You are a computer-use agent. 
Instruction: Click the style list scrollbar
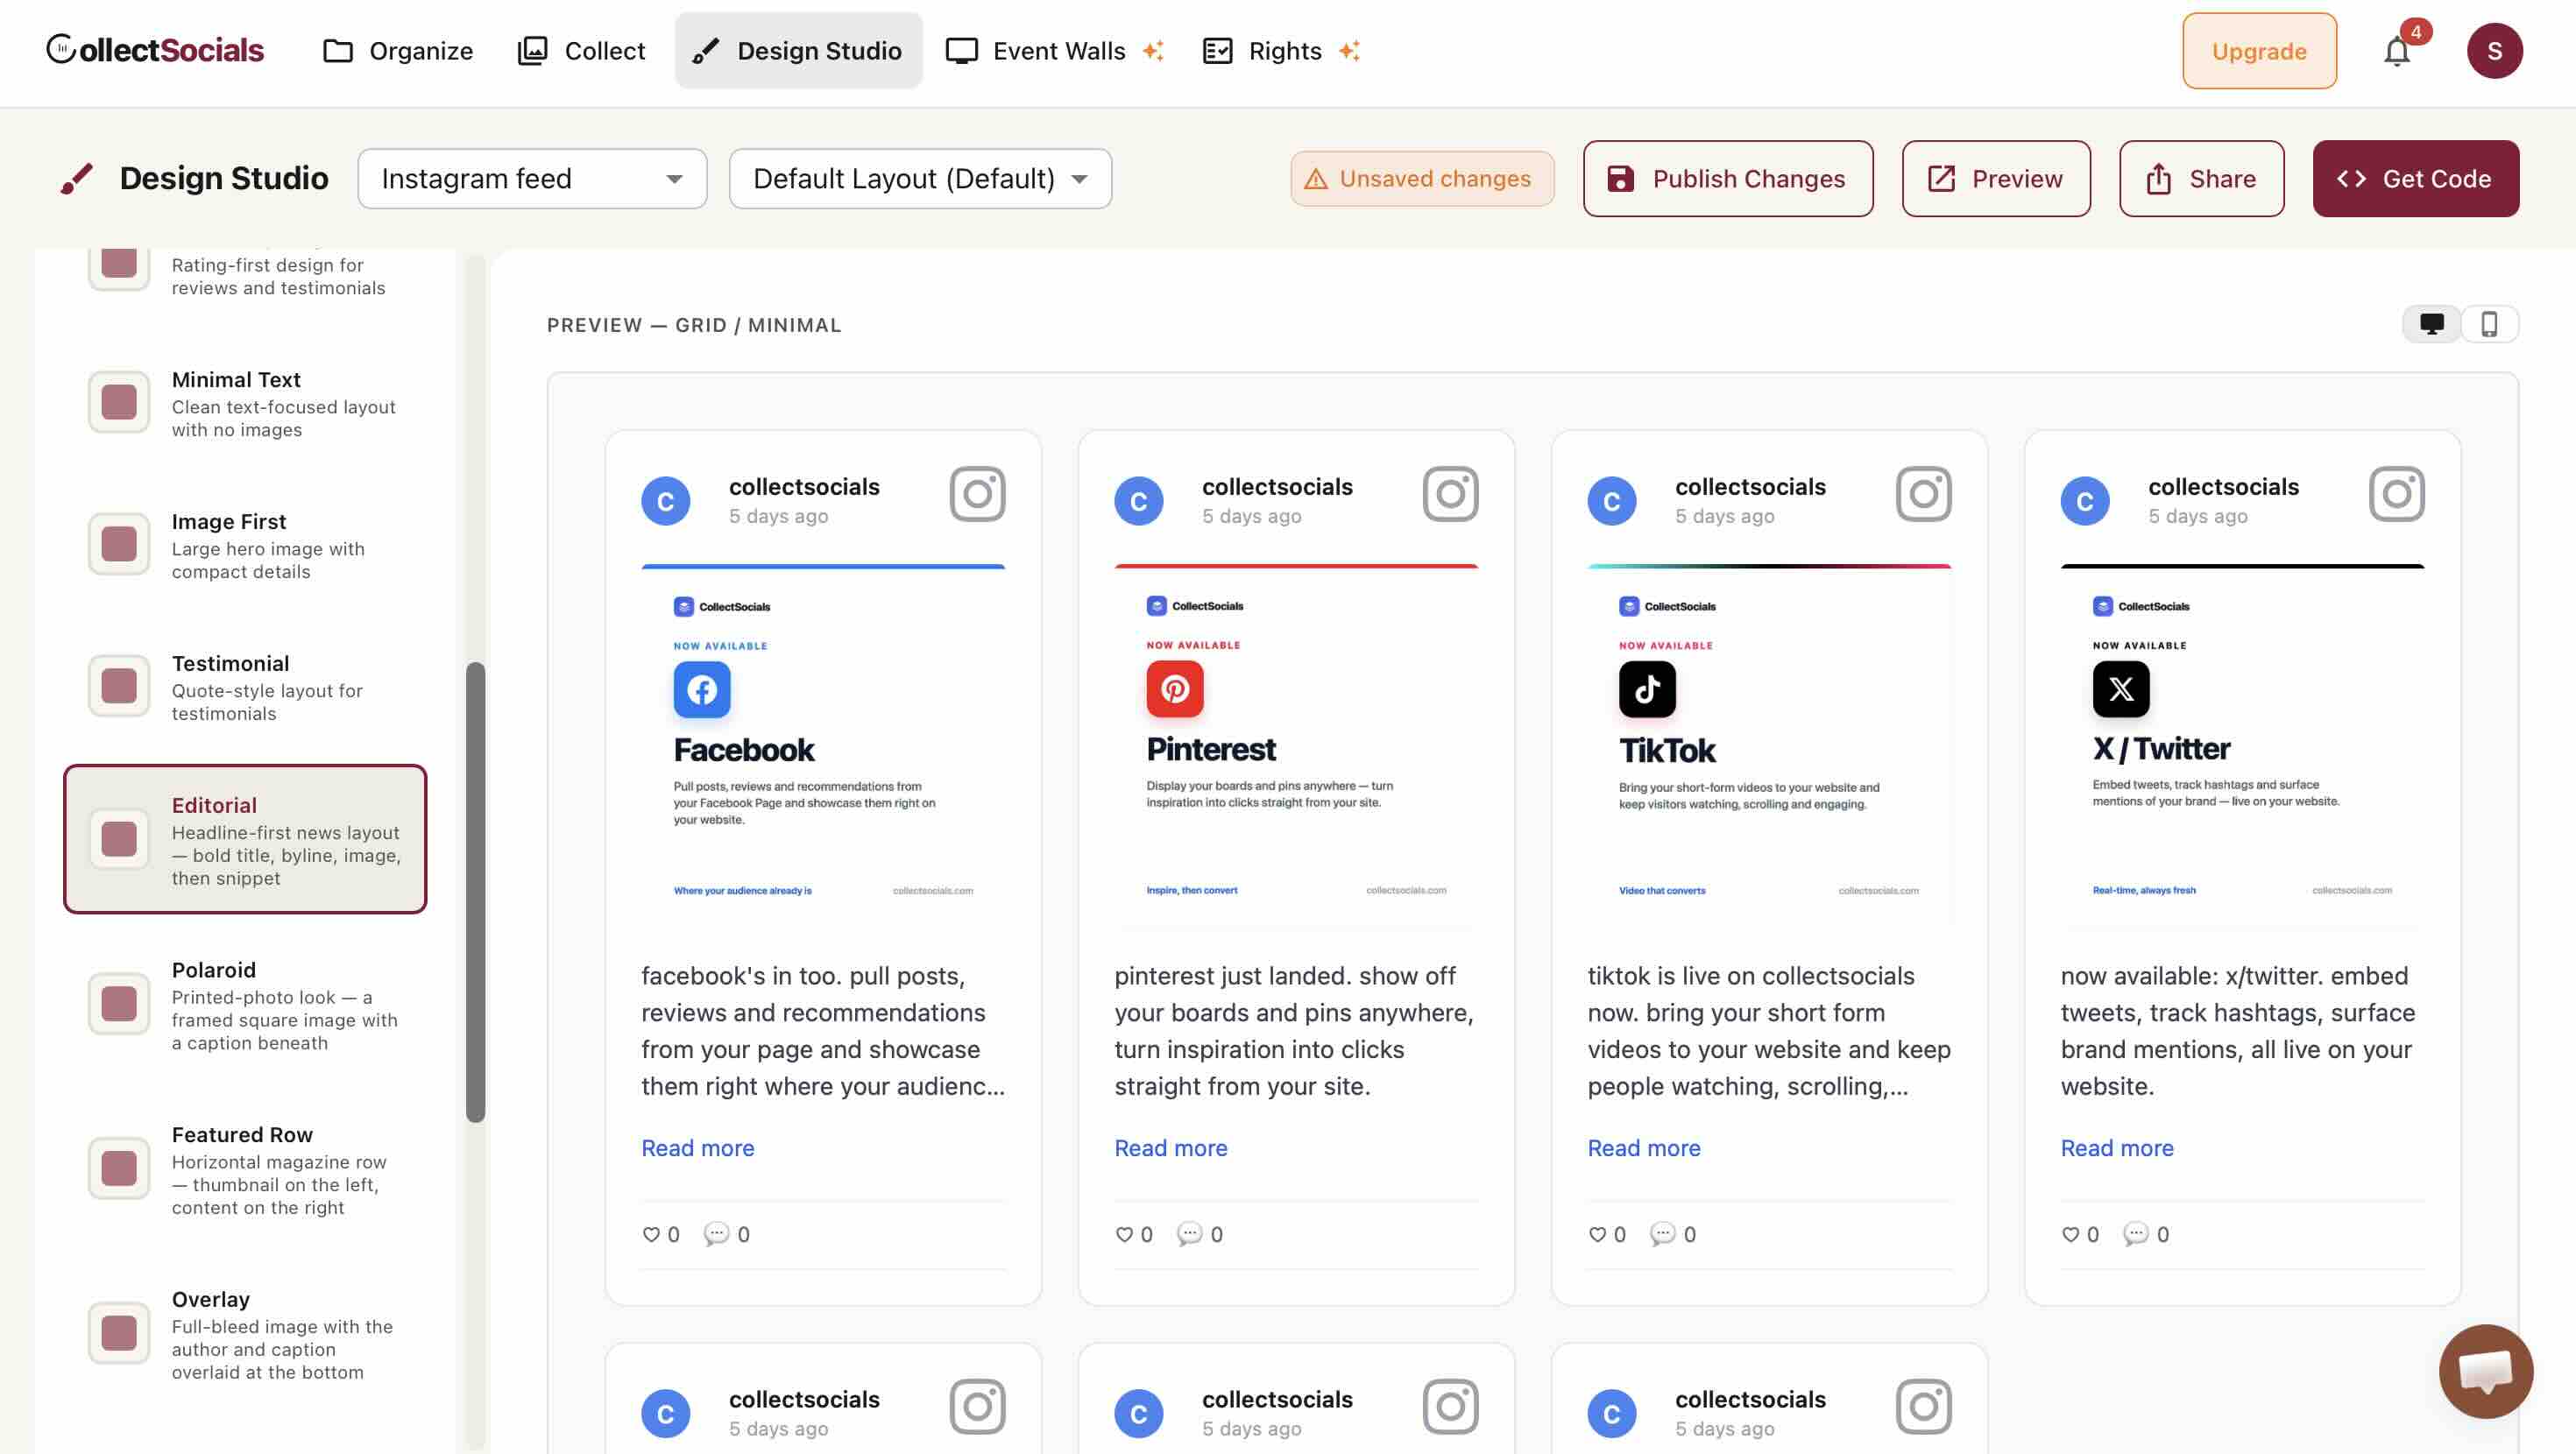tap(476, 892)
